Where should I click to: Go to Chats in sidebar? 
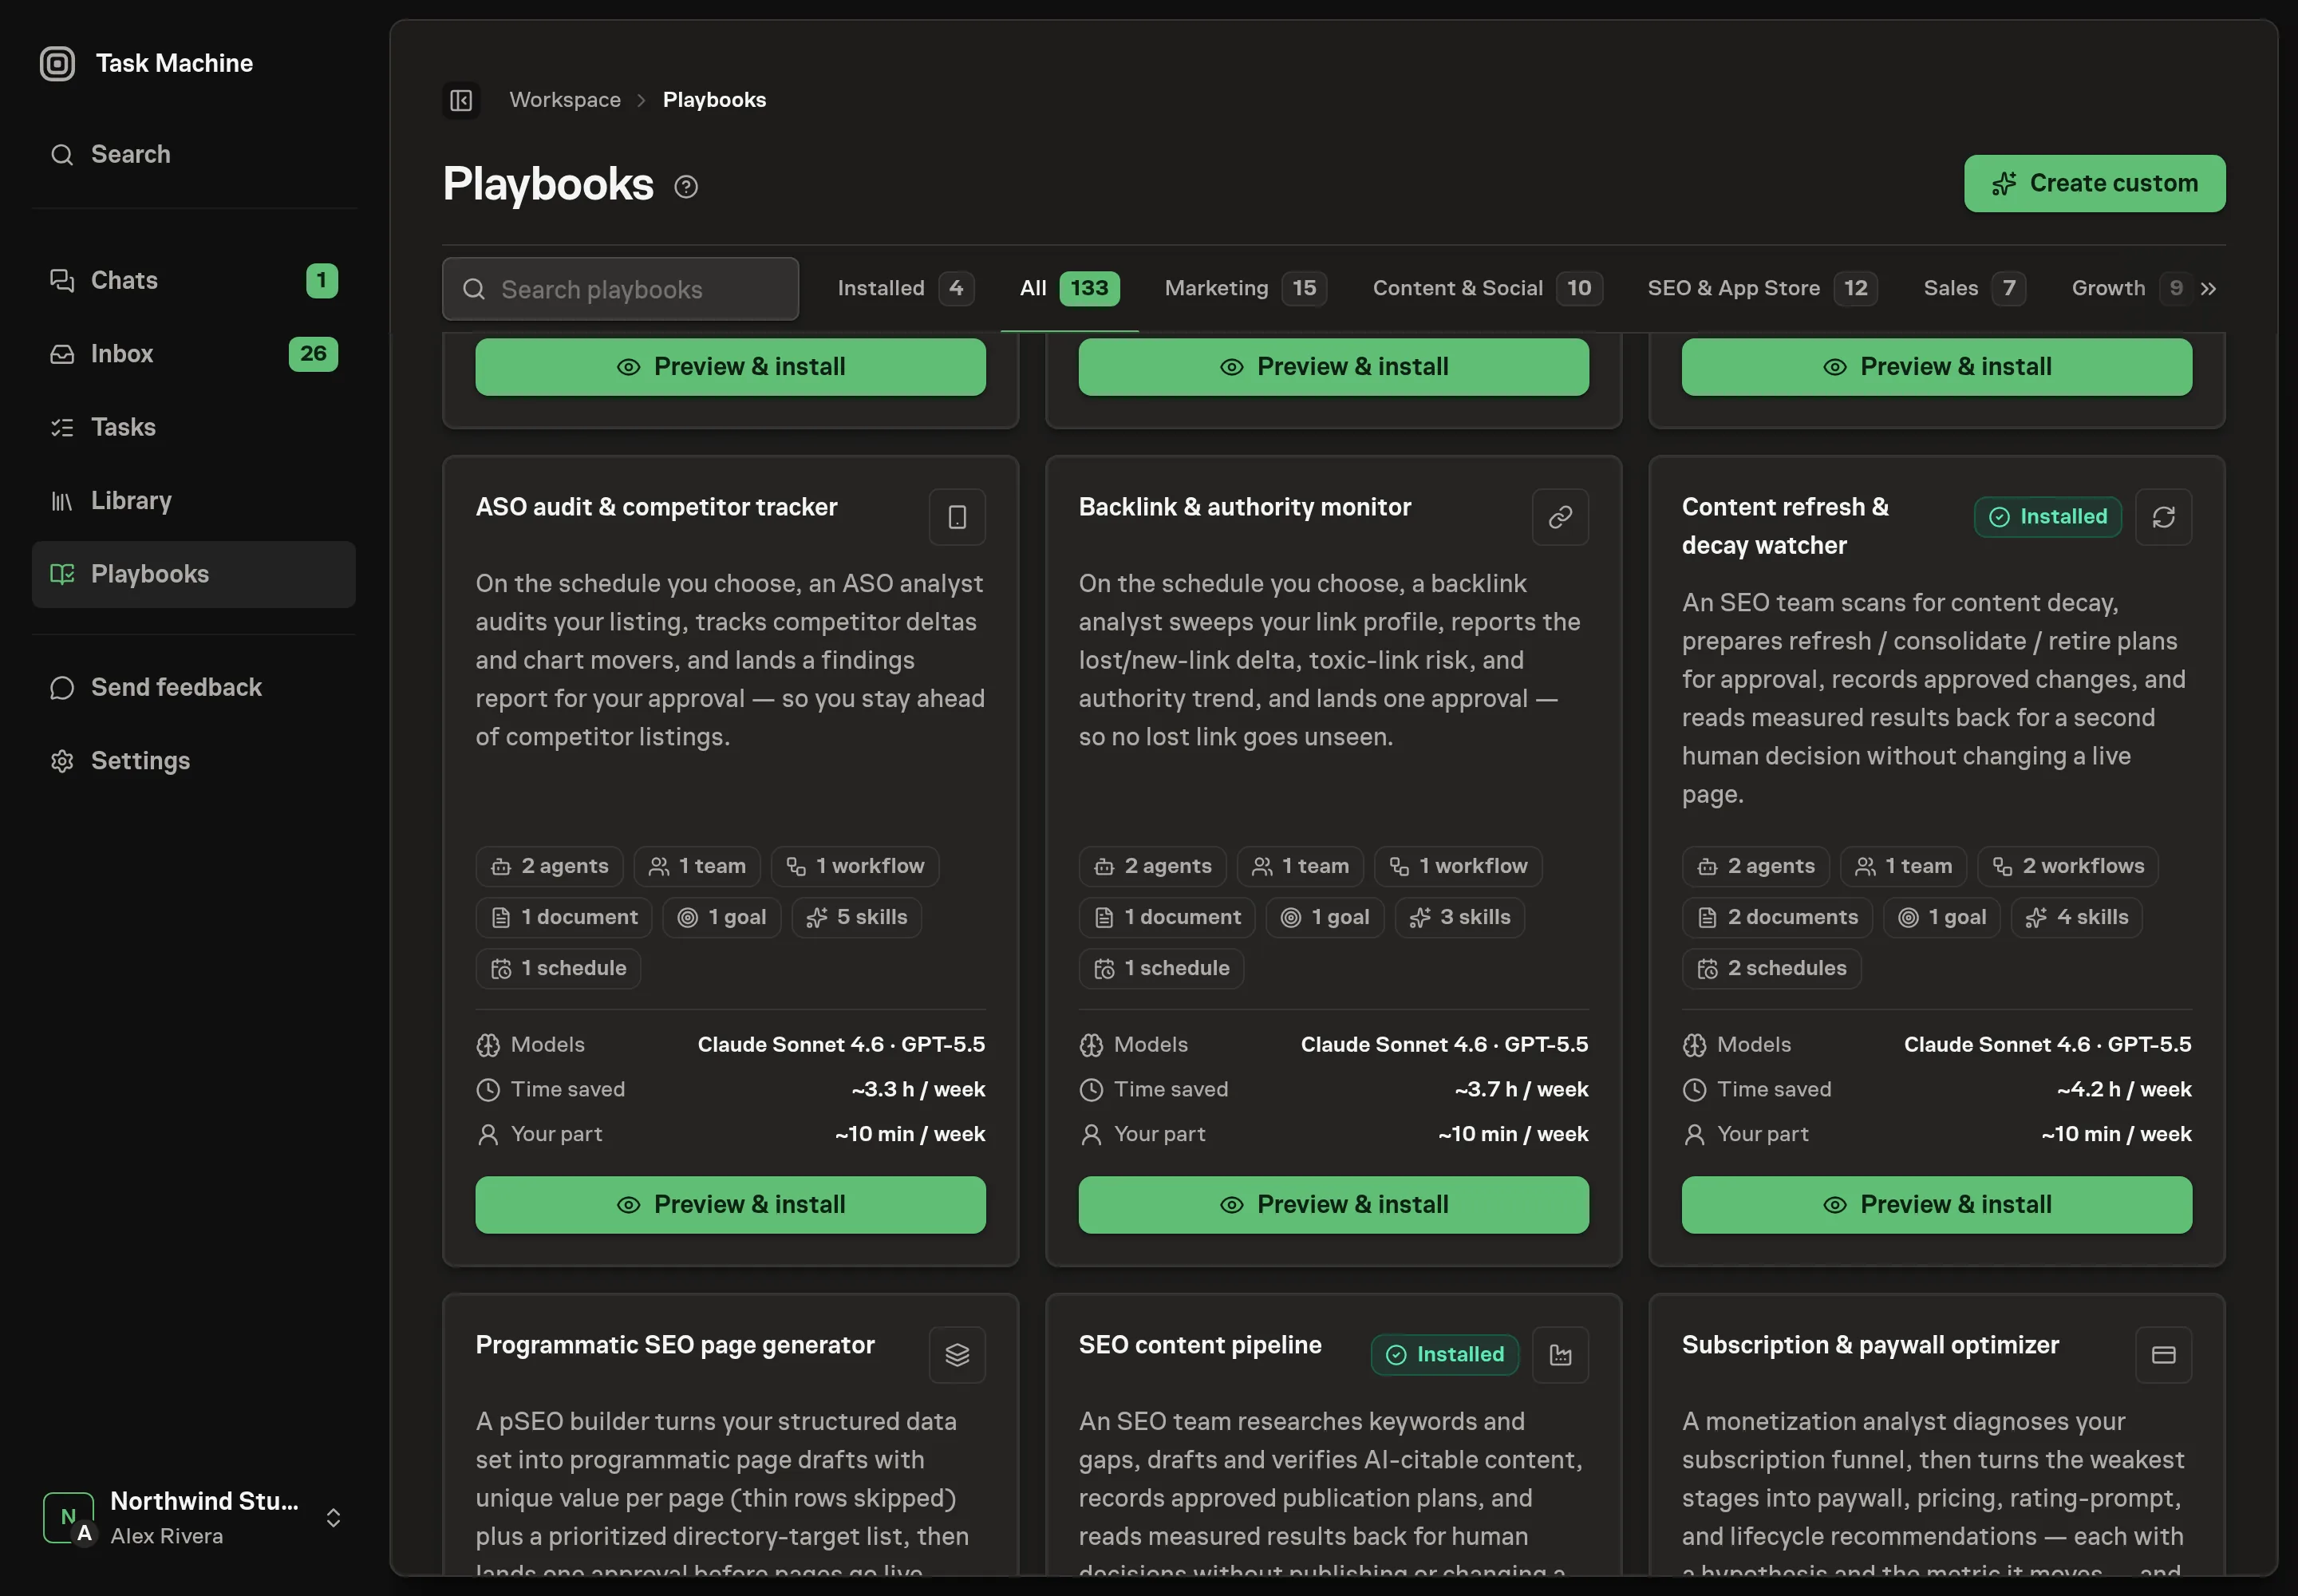point(193,280)
